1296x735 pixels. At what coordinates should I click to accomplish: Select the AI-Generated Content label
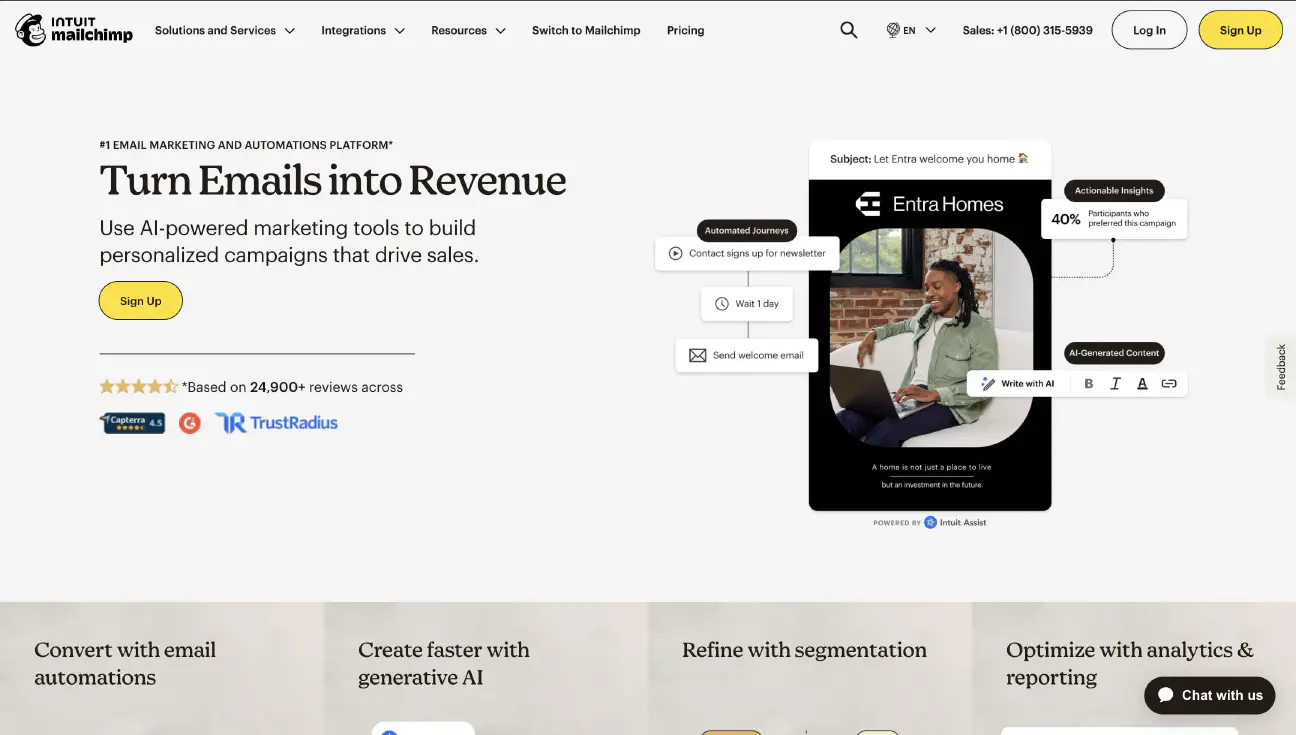pos(1114,353)
